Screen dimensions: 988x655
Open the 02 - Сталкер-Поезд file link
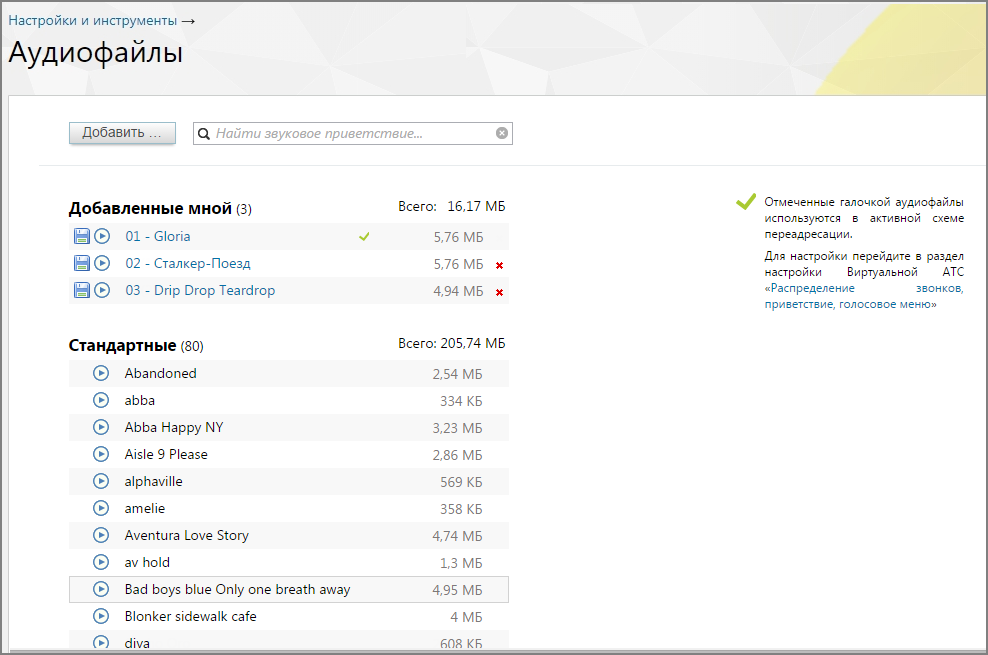[188, 263]
